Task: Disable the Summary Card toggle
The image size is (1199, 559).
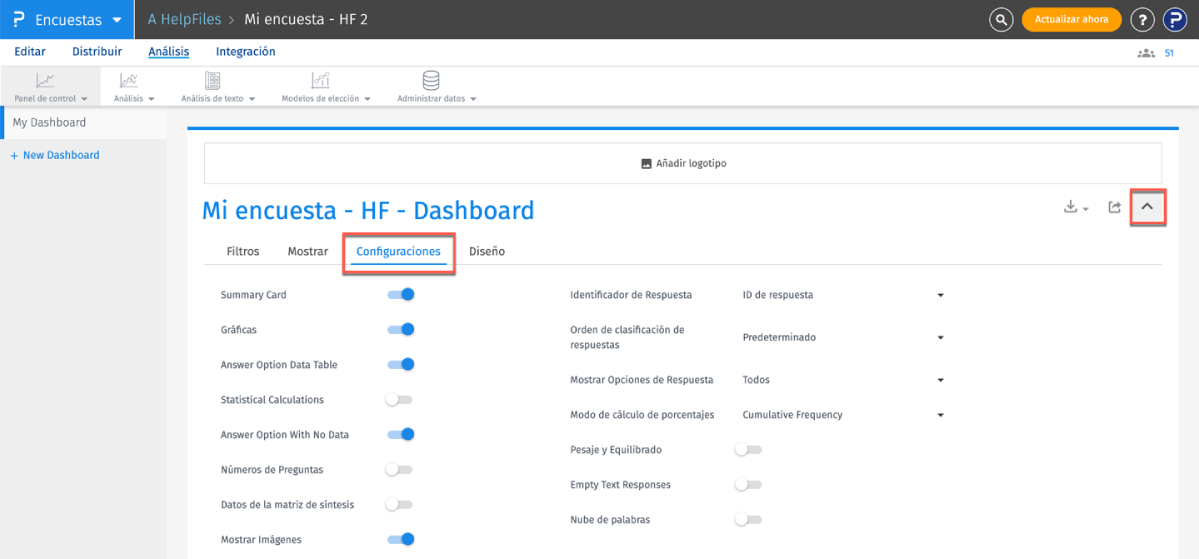Action: point(400,295)
